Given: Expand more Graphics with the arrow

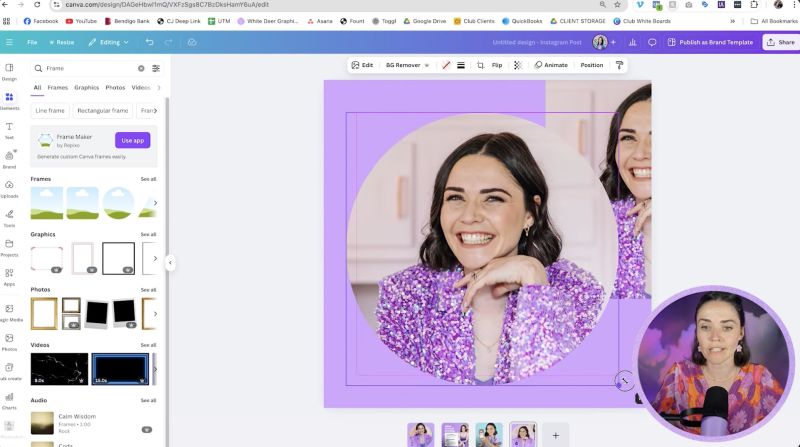Looking at the screenshot, I should tap(155, 258).
